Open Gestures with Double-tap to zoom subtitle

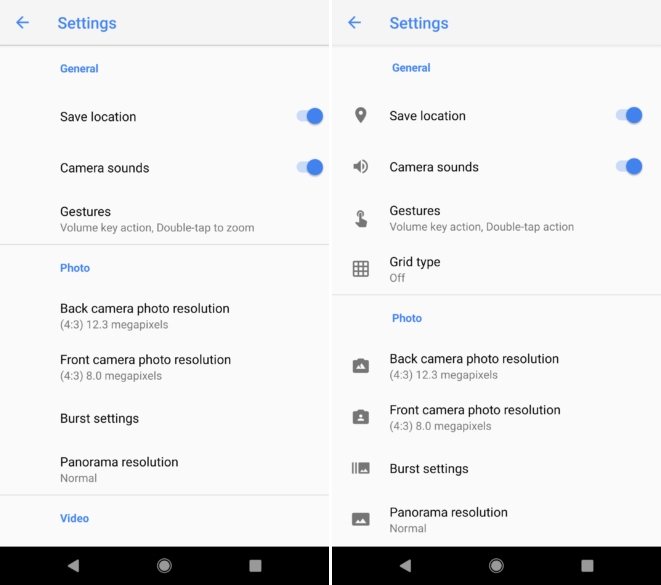157,219
